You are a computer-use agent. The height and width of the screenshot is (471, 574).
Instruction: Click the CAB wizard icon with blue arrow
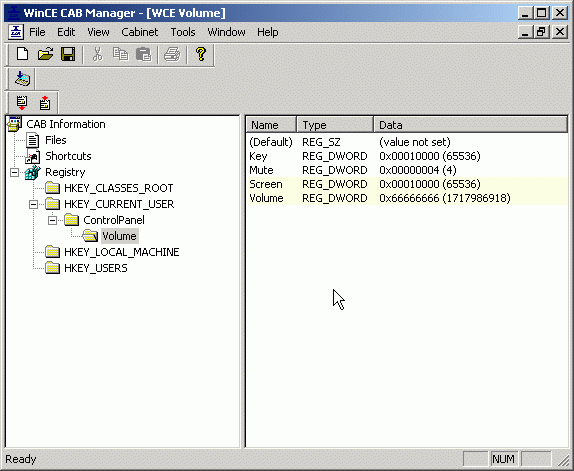click(22, 79)
